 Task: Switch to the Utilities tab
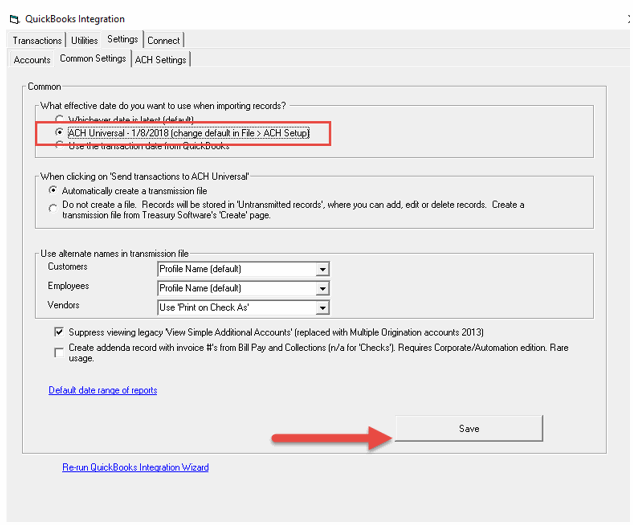point(84,40)
